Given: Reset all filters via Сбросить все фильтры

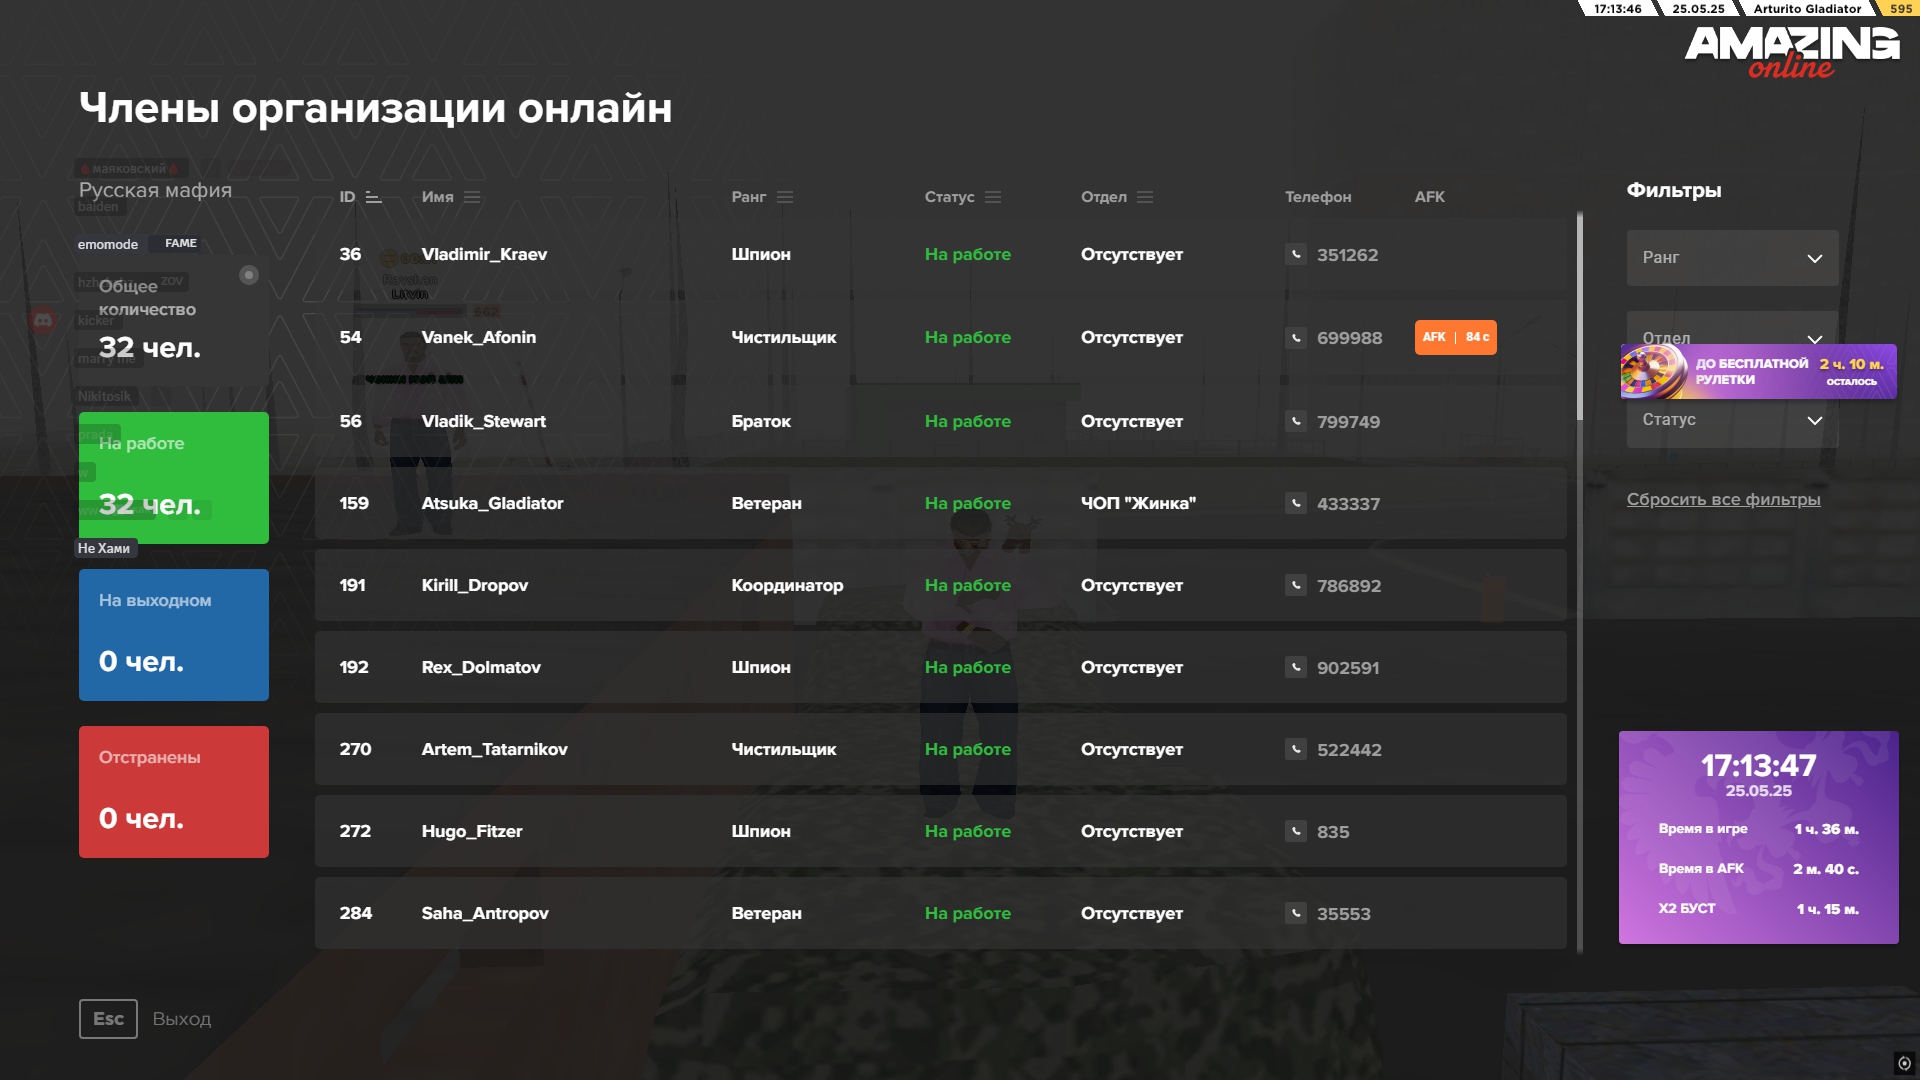Looking at the screenshot, I should (1722, 499).
